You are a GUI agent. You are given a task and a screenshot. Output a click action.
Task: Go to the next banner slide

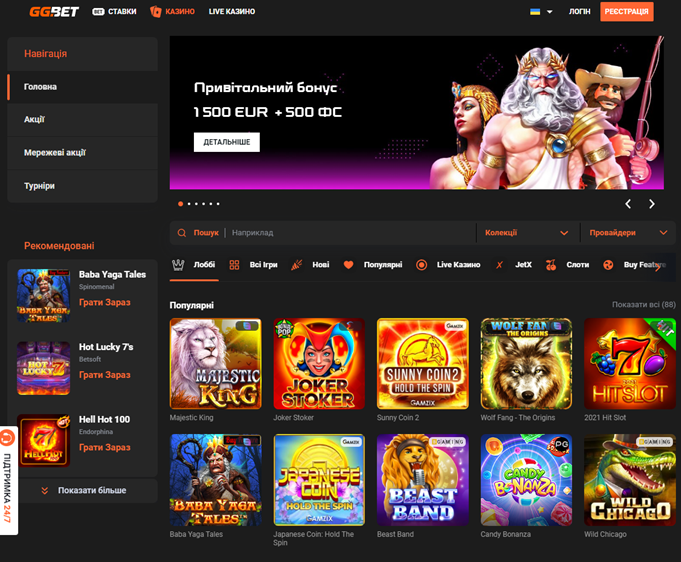point(651,204)
